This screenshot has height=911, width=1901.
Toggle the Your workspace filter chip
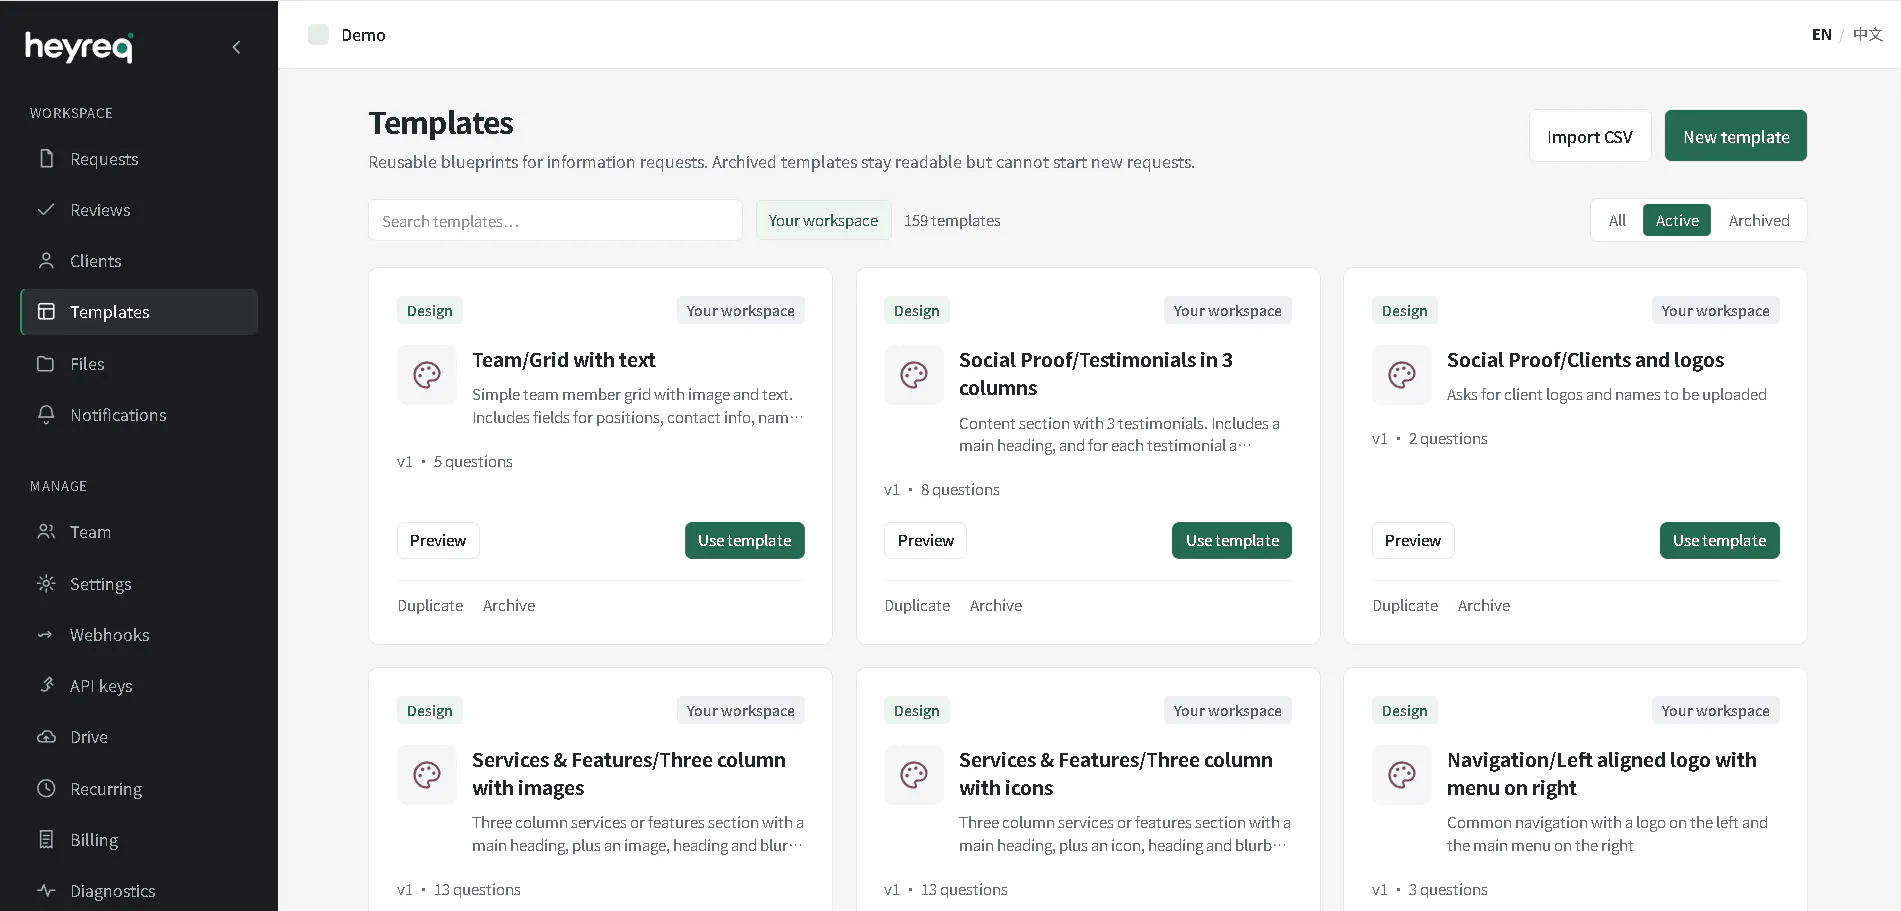[x=823, y=220]
